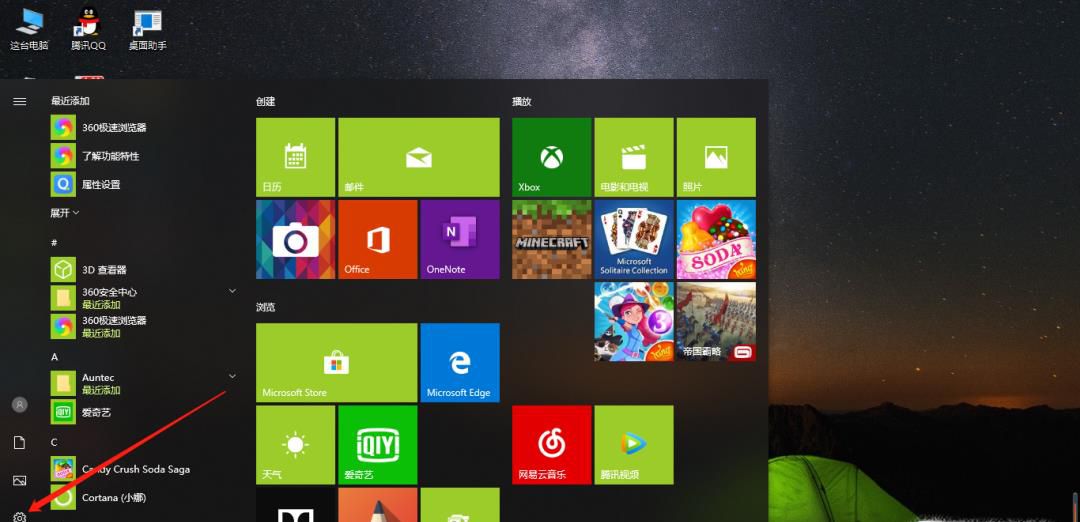Open Settings via the gear icon
Image resolution: width=1080 pixels, height=522 pixels.
point(19,516)
